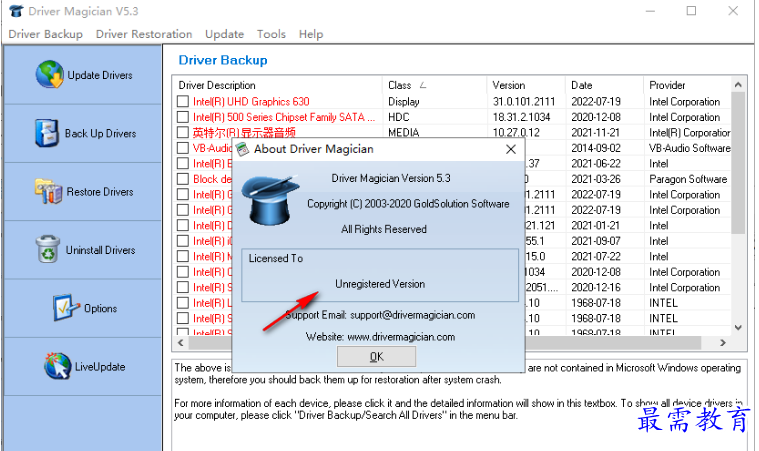Open the Help menu
This screenshot has width=759, height=451.
point(311,34)
